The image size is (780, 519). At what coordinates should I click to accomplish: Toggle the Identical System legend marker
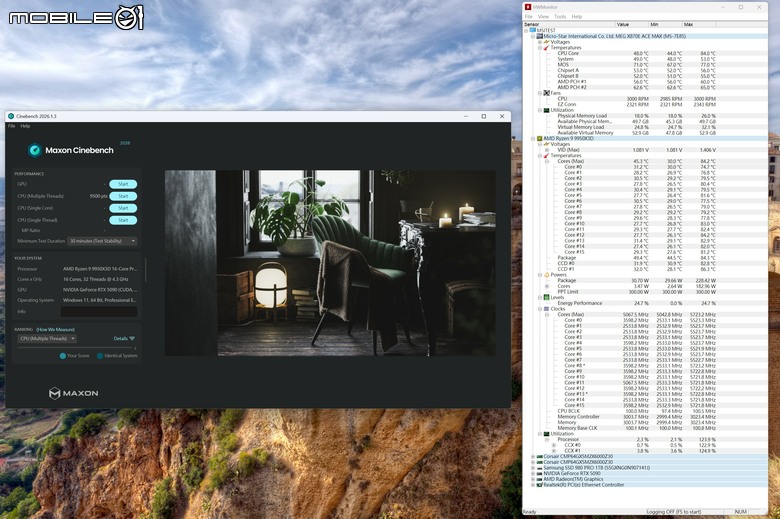(100, 356)
